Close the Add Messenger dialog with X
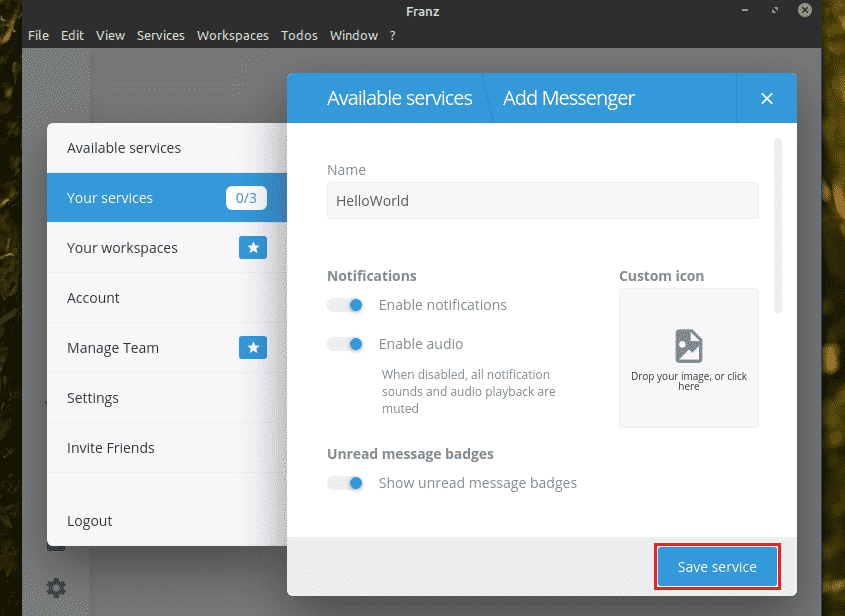This screenshot has height=616, width=845. [x=767, y=98]
